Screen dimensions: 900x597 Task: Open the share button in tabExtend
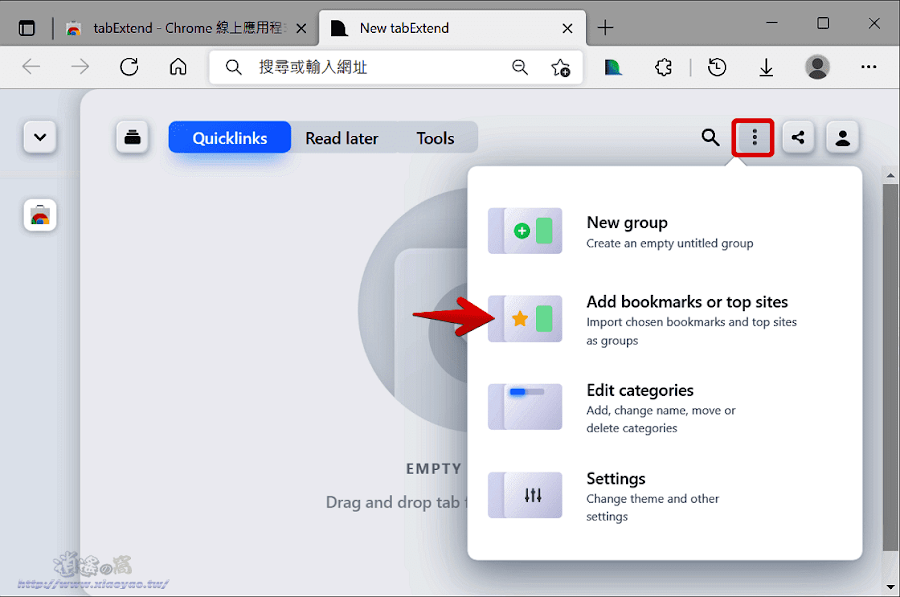[x=798, y=137]
